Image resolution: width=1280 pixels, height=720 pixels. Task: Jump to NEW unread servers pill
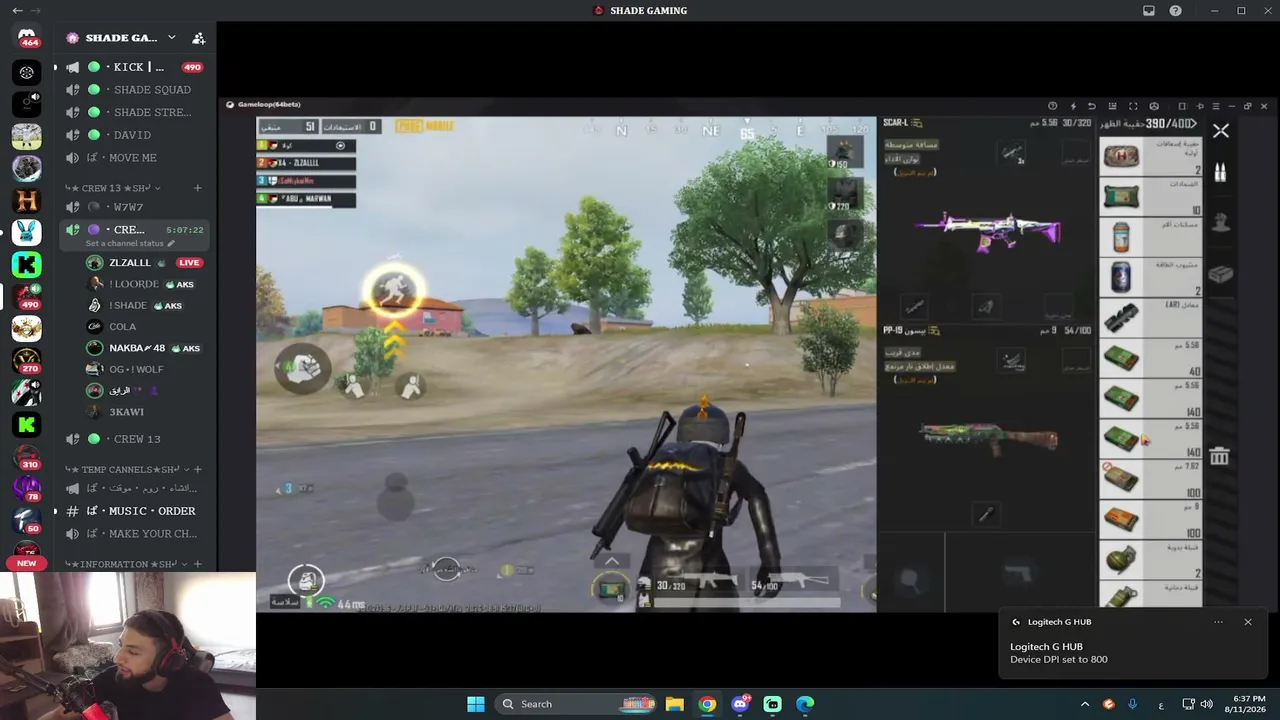click(x=27, y=563)
